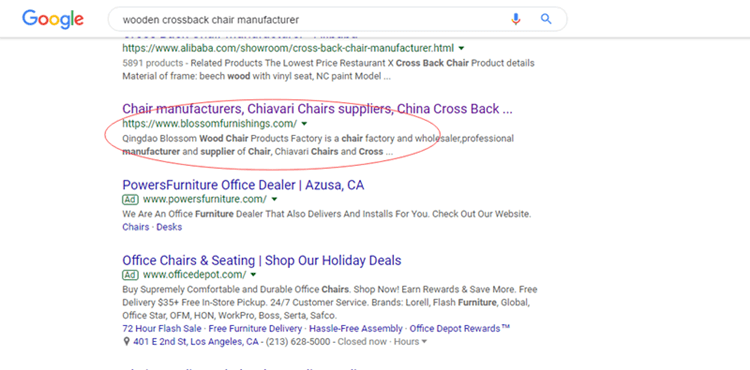Click the Google logo
Viewport: 750px width, 370px height.
coord(53,20)
